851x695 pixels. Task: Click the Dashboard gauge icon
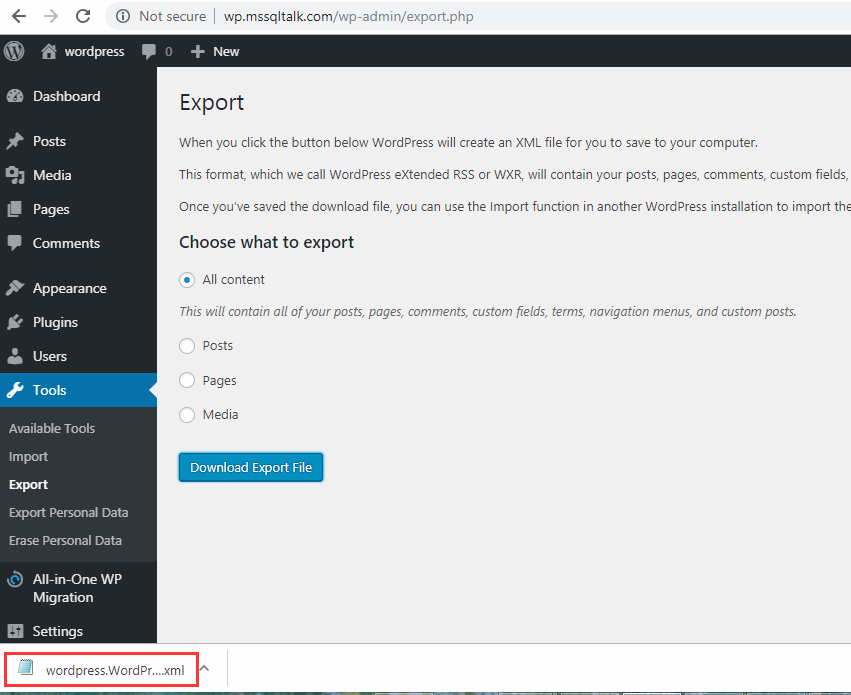pyautogui.click(x=15, y=97)
